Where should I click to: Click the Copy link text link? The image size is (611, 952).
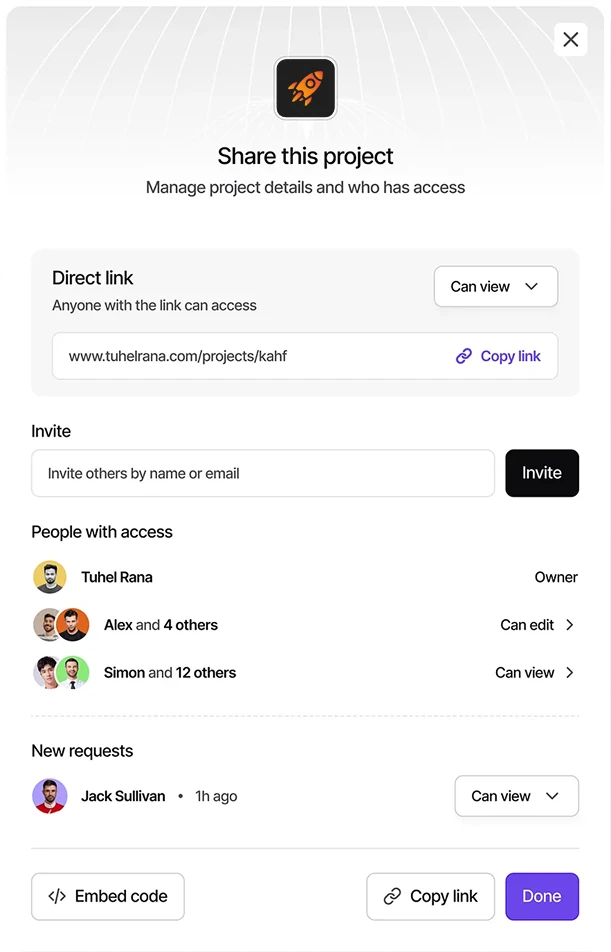(x=509, y=356)
